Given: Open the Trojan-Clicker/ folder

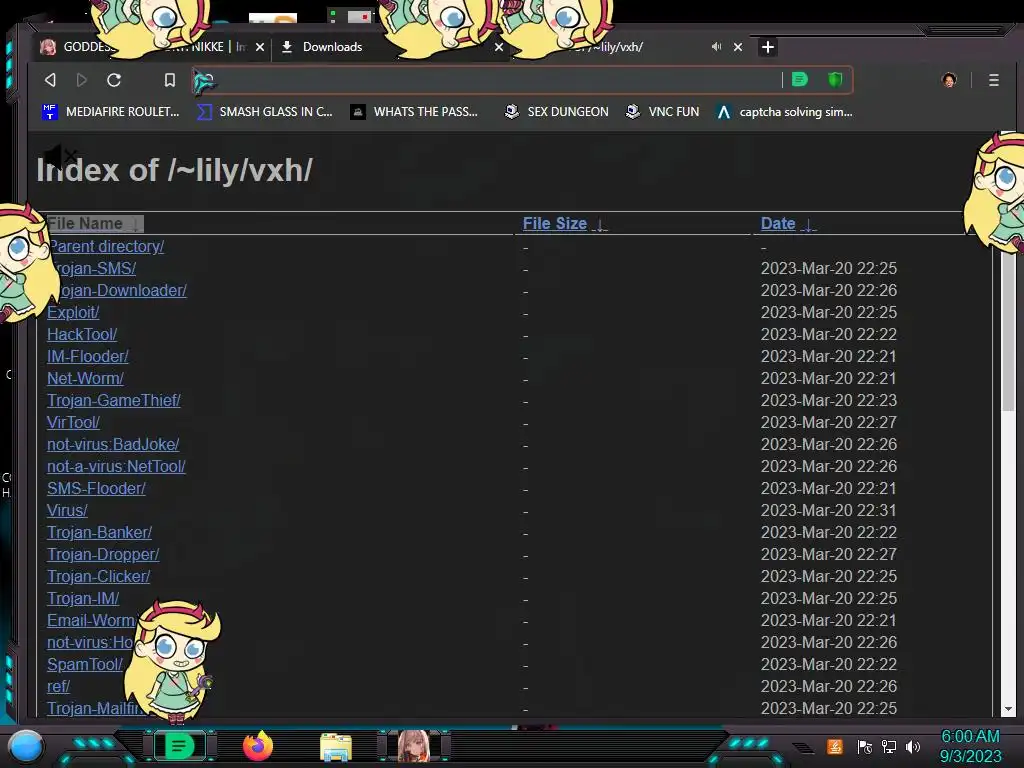Looking at the screenshot, I should click(x=99, y=577).
